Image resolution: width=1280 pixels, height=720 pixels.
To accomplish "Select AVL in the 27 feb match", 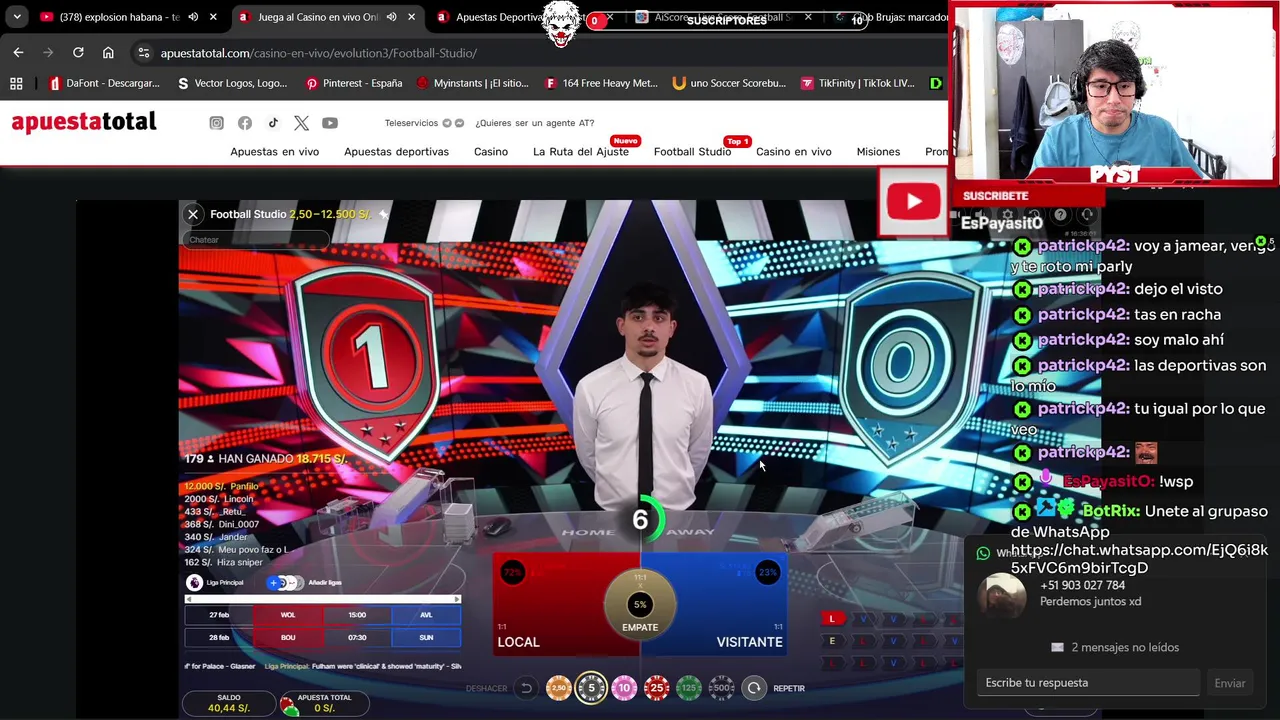I will 426,615.
